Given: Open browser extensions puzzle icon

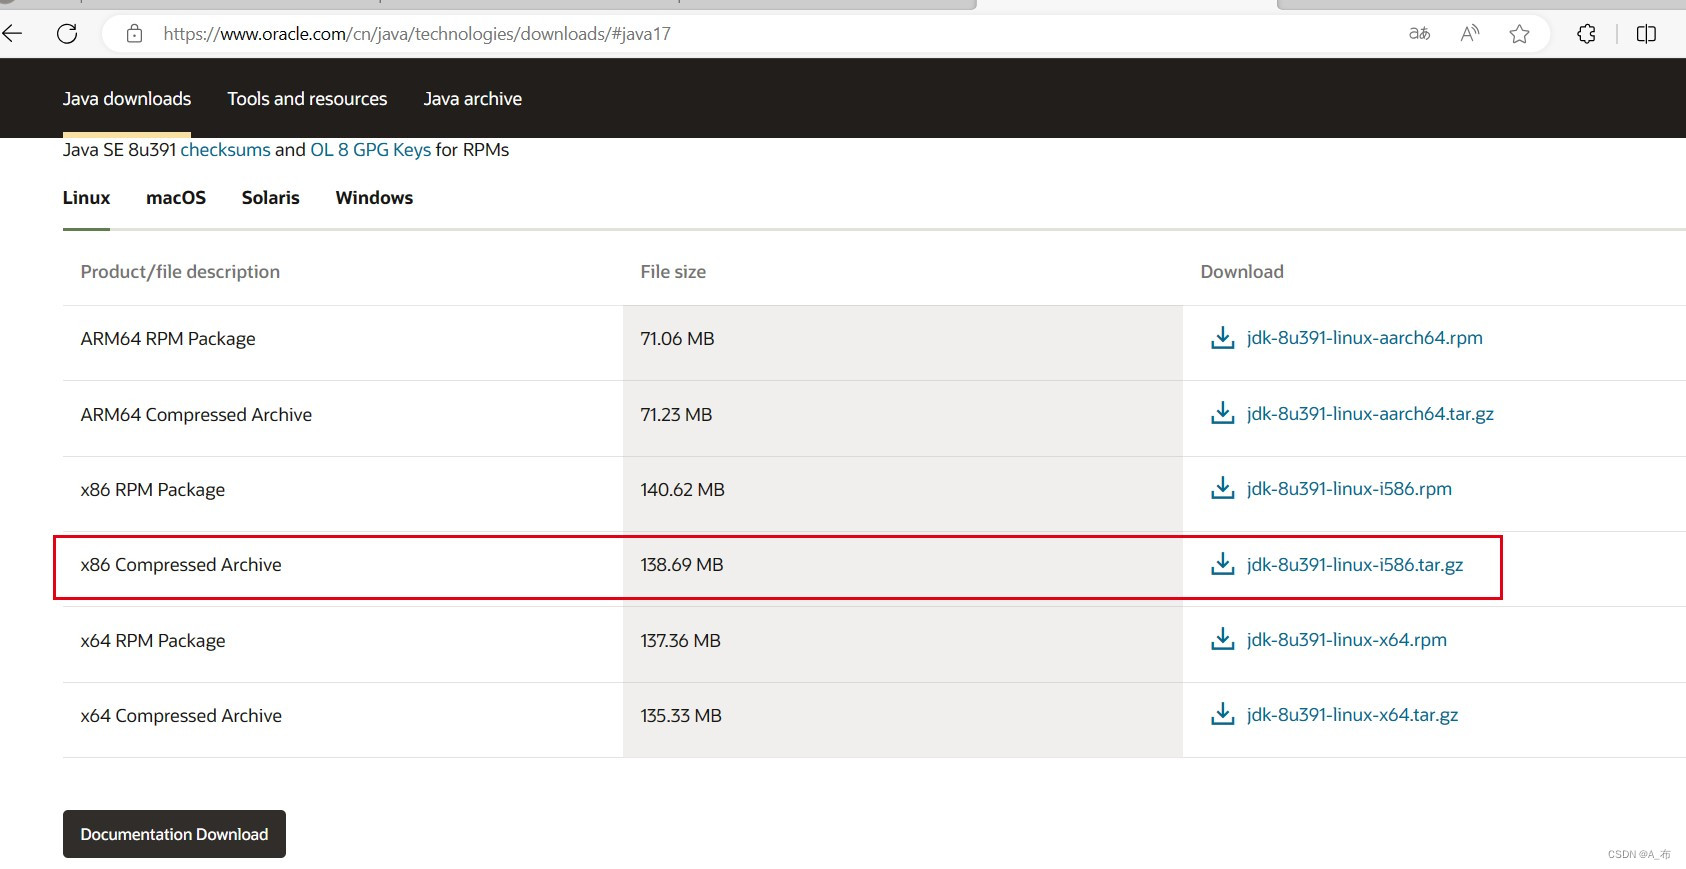Looking at the screenshot, I should [1586, 34].
